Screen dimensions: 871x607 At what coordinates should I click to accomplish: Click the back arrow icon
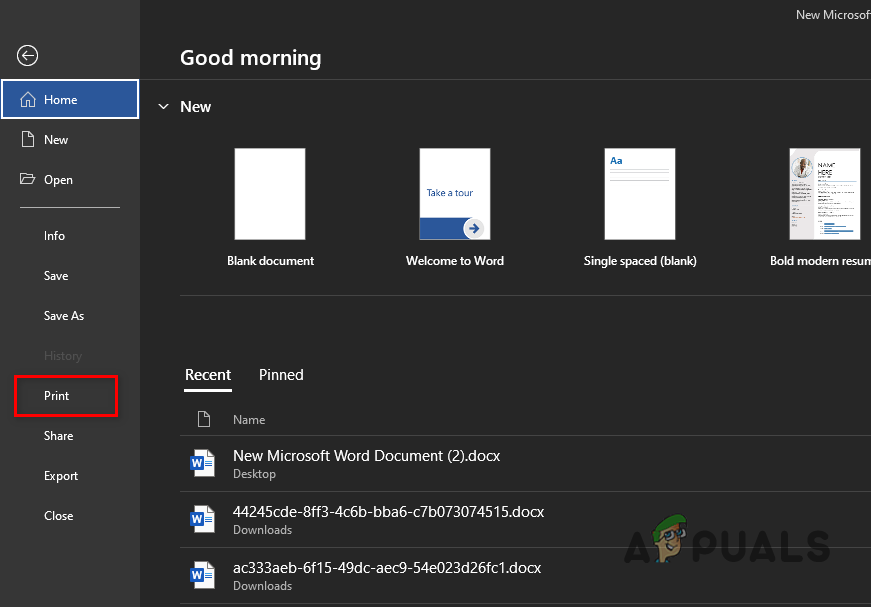[x=28, y=56]
